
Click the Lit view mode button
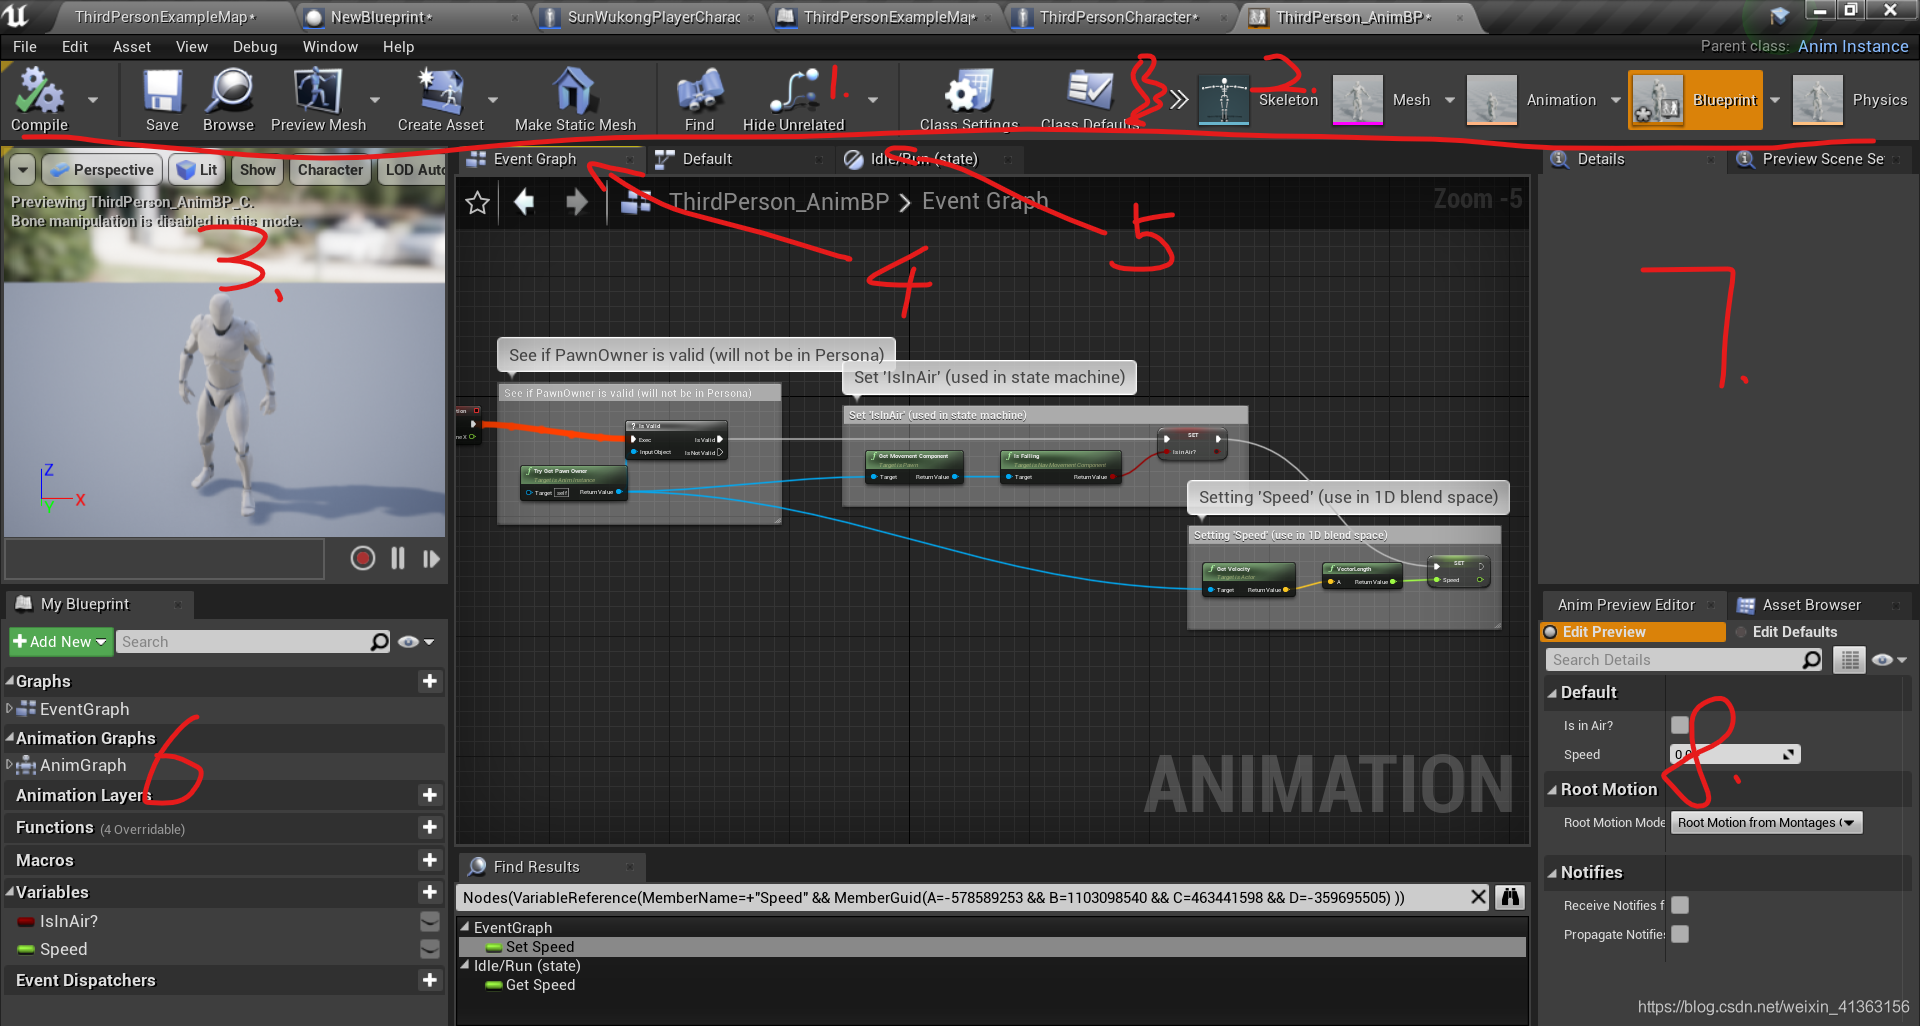tap(197, 170)
